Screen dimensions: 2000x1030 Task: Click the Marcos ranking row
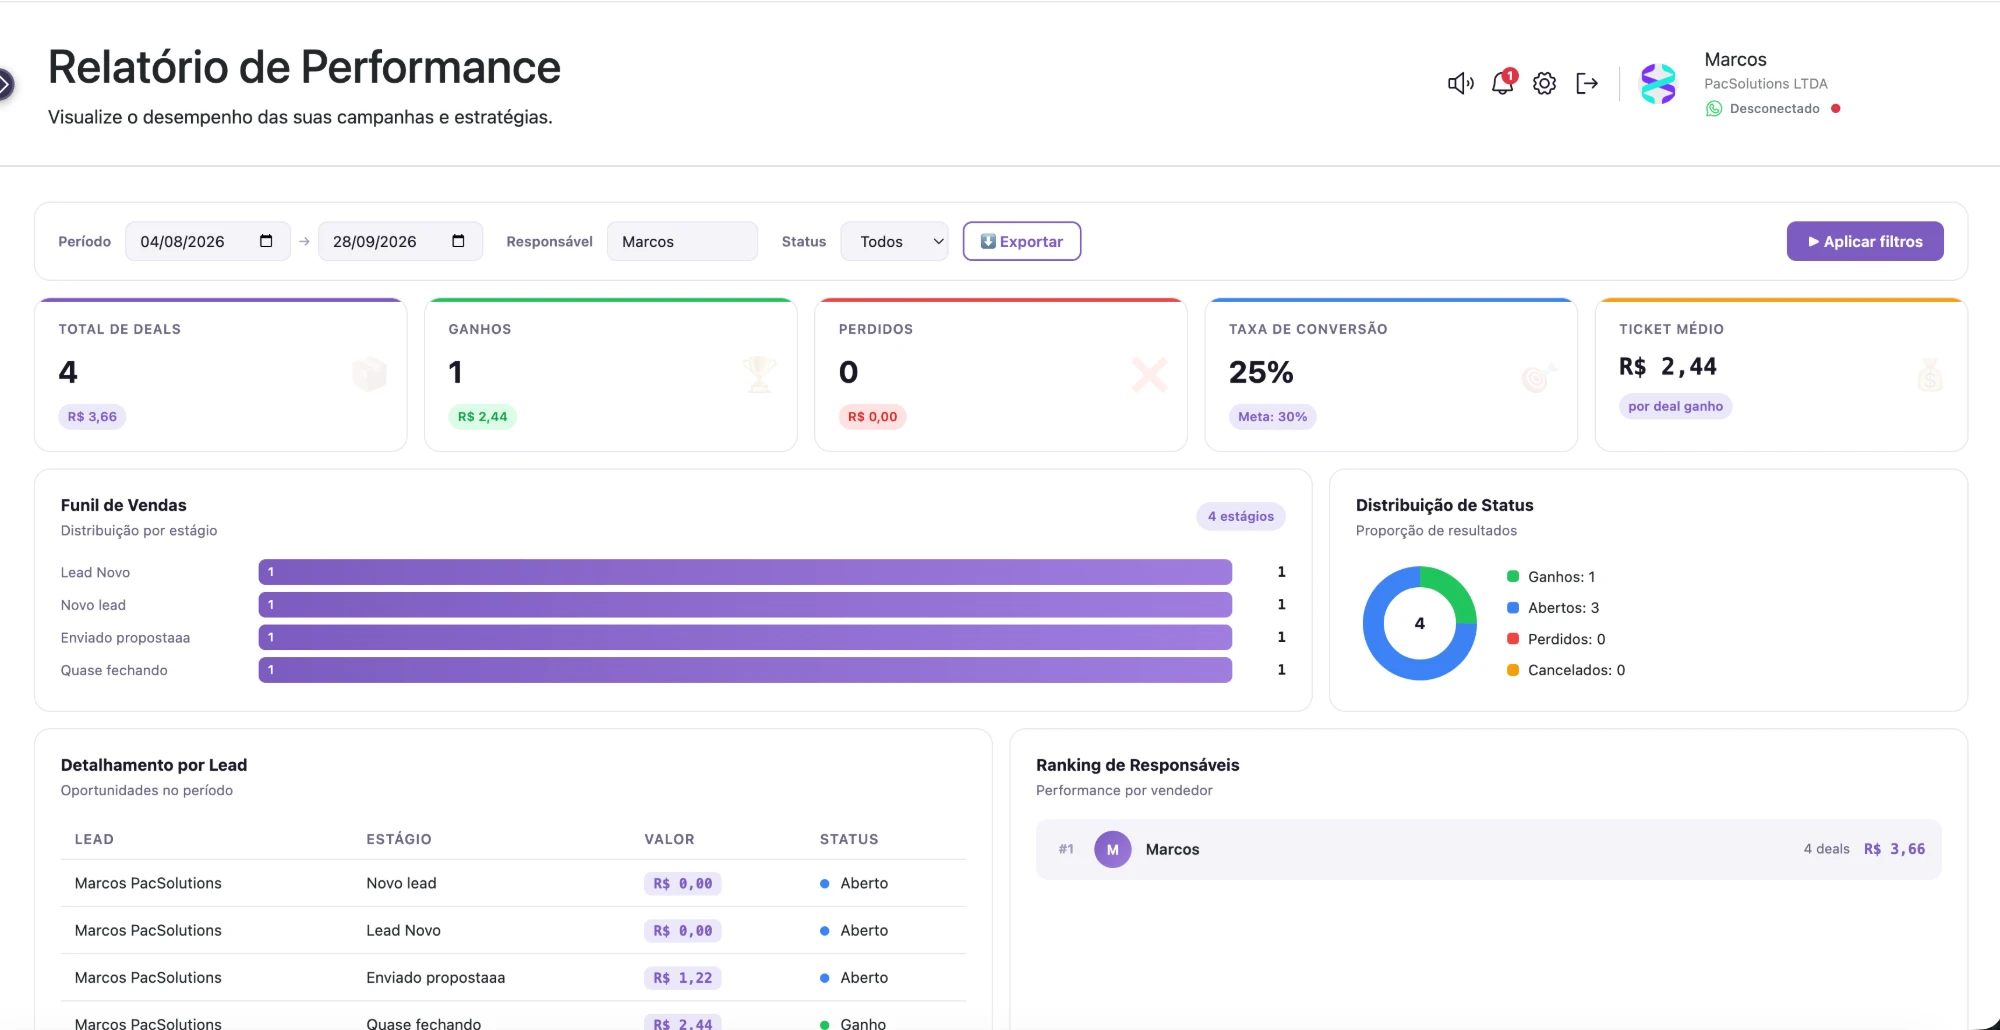coord(1488,849)
